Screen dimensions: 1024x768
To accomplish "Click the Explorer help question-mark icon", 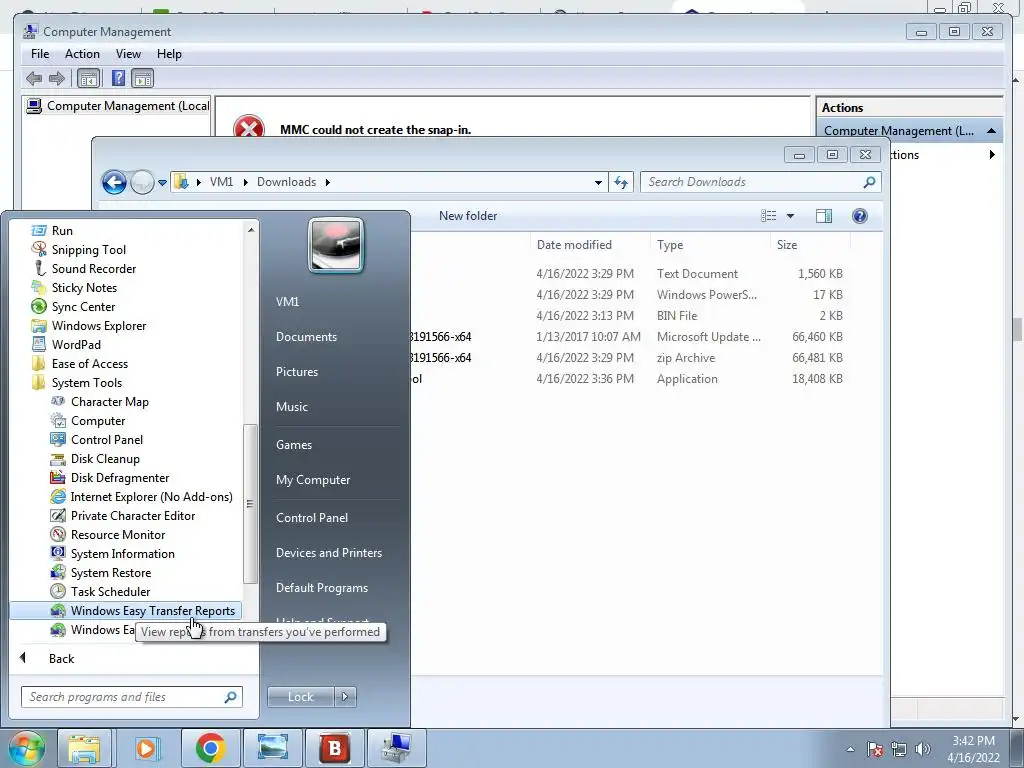I will pyautogui.click(x=859, y=216).
